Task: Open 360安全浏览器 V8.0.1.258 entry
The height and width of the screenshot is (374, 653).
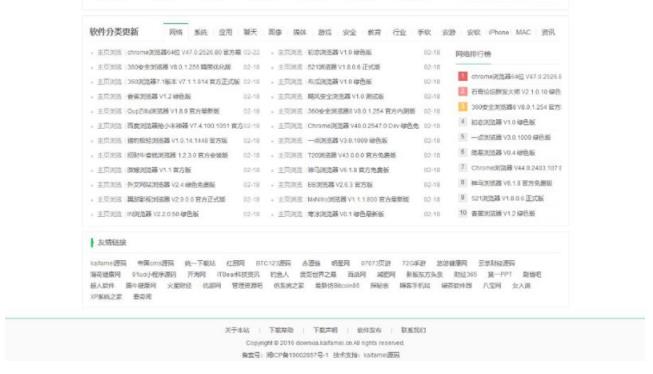Action: coord(179,67)
